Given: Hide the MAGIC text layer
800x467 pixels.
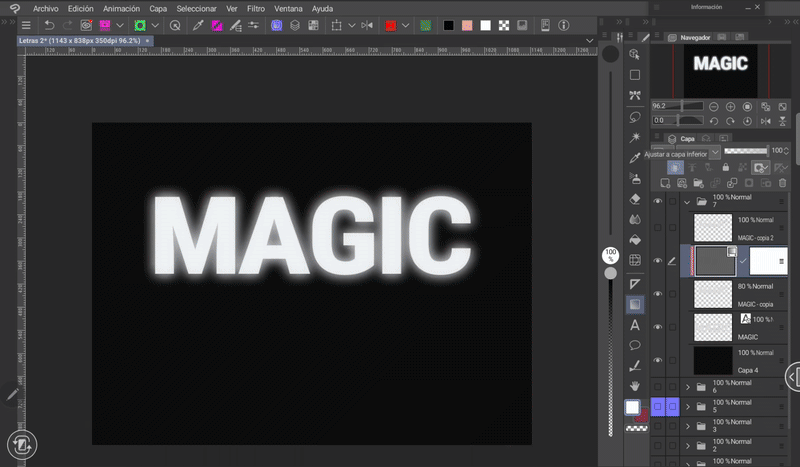Looking at the screenshot, I should click(658, 327).
